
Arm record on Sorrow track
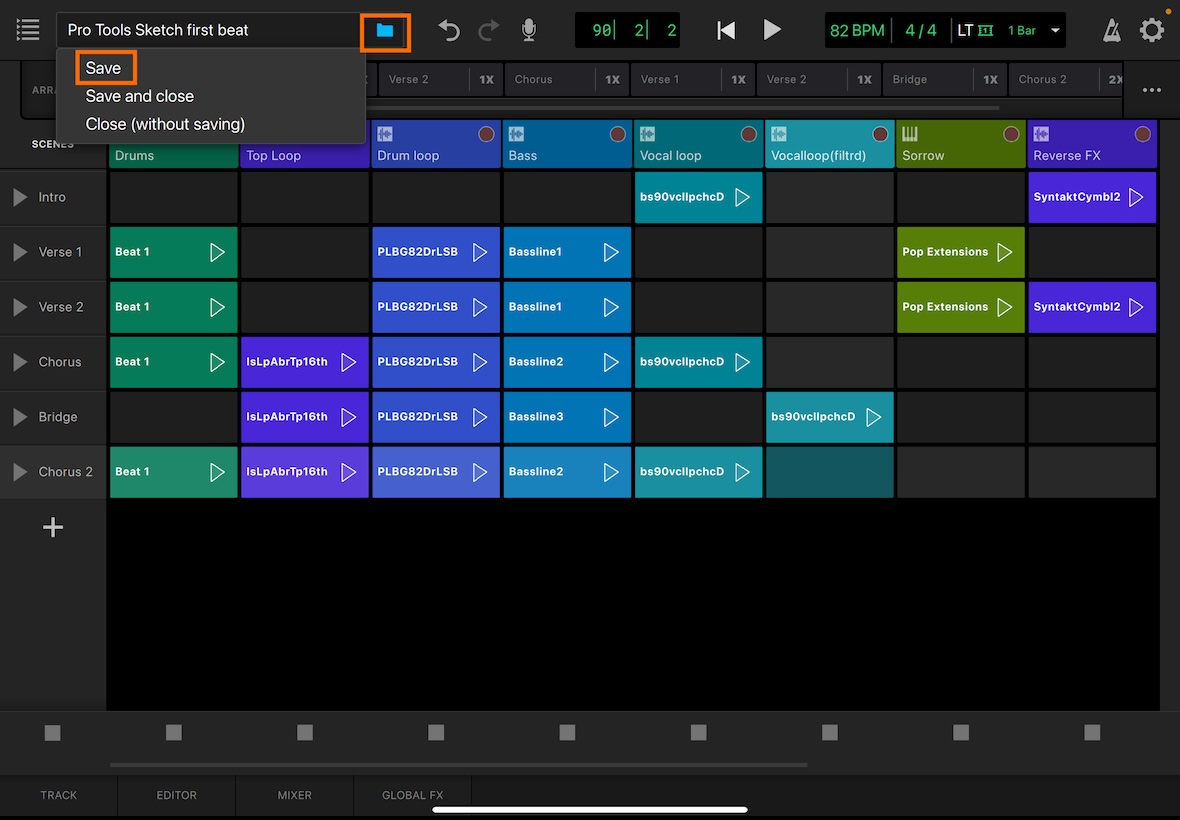click(1011, 134)
